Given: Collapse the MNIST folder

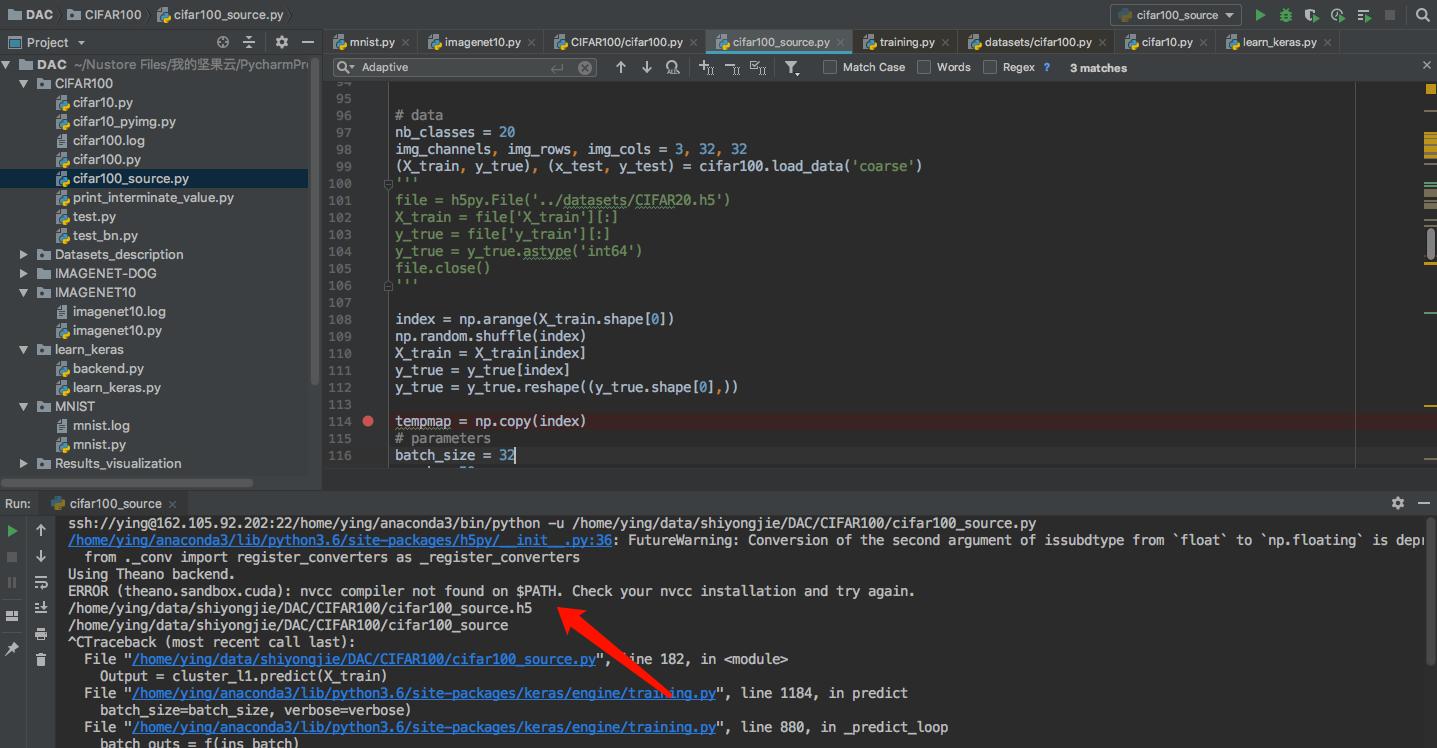Looking at the screenshot, I should click(24, 406).
